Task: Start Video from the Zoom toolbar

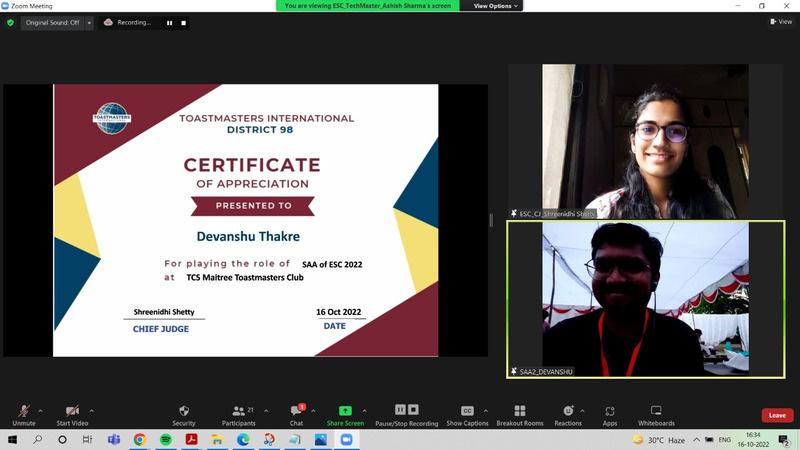Action: click(72, 415)
